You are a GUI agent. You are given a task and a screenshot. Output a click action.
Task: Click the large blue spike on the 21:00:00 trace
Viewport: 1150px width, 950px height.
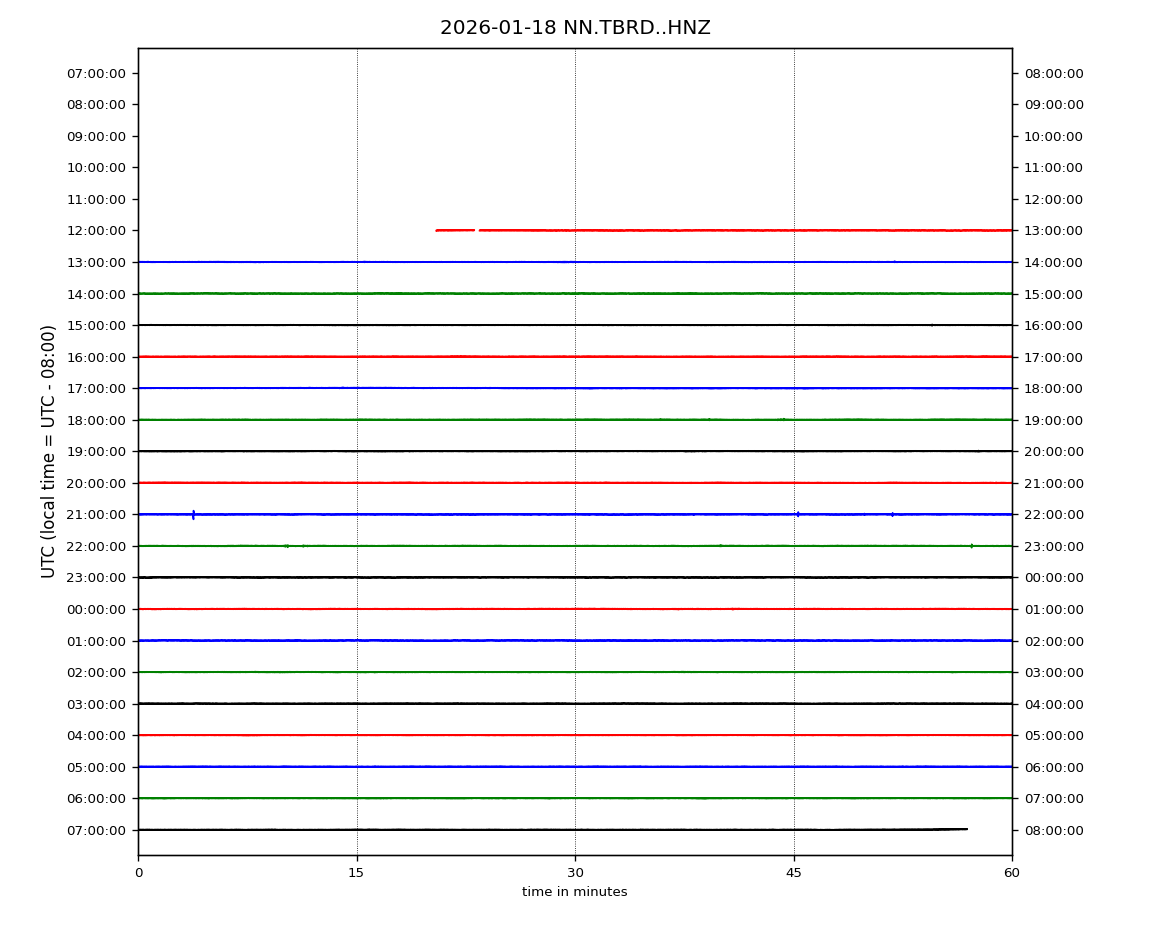point(193,514)
